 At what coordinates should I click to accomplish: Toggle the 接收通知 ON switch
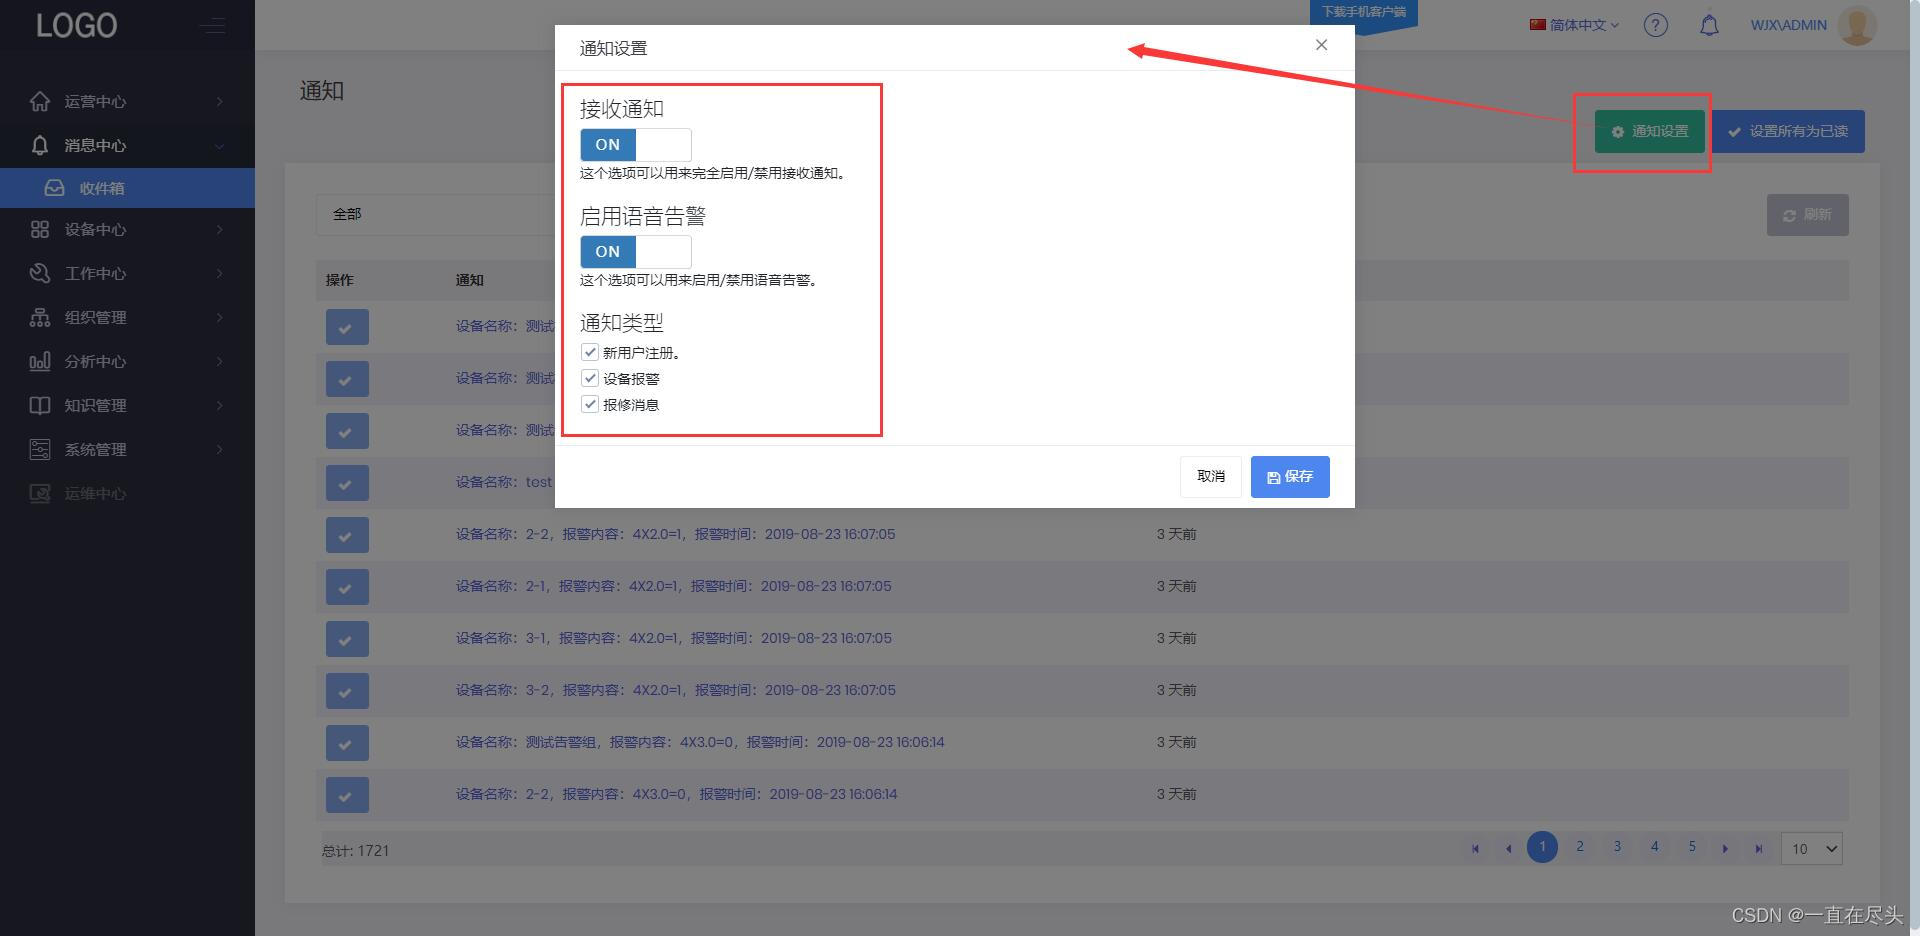click(635, 145)
